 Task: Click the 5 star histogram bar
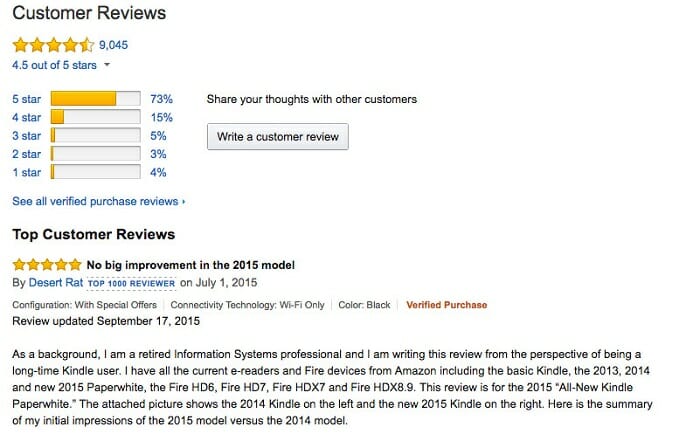96,99
